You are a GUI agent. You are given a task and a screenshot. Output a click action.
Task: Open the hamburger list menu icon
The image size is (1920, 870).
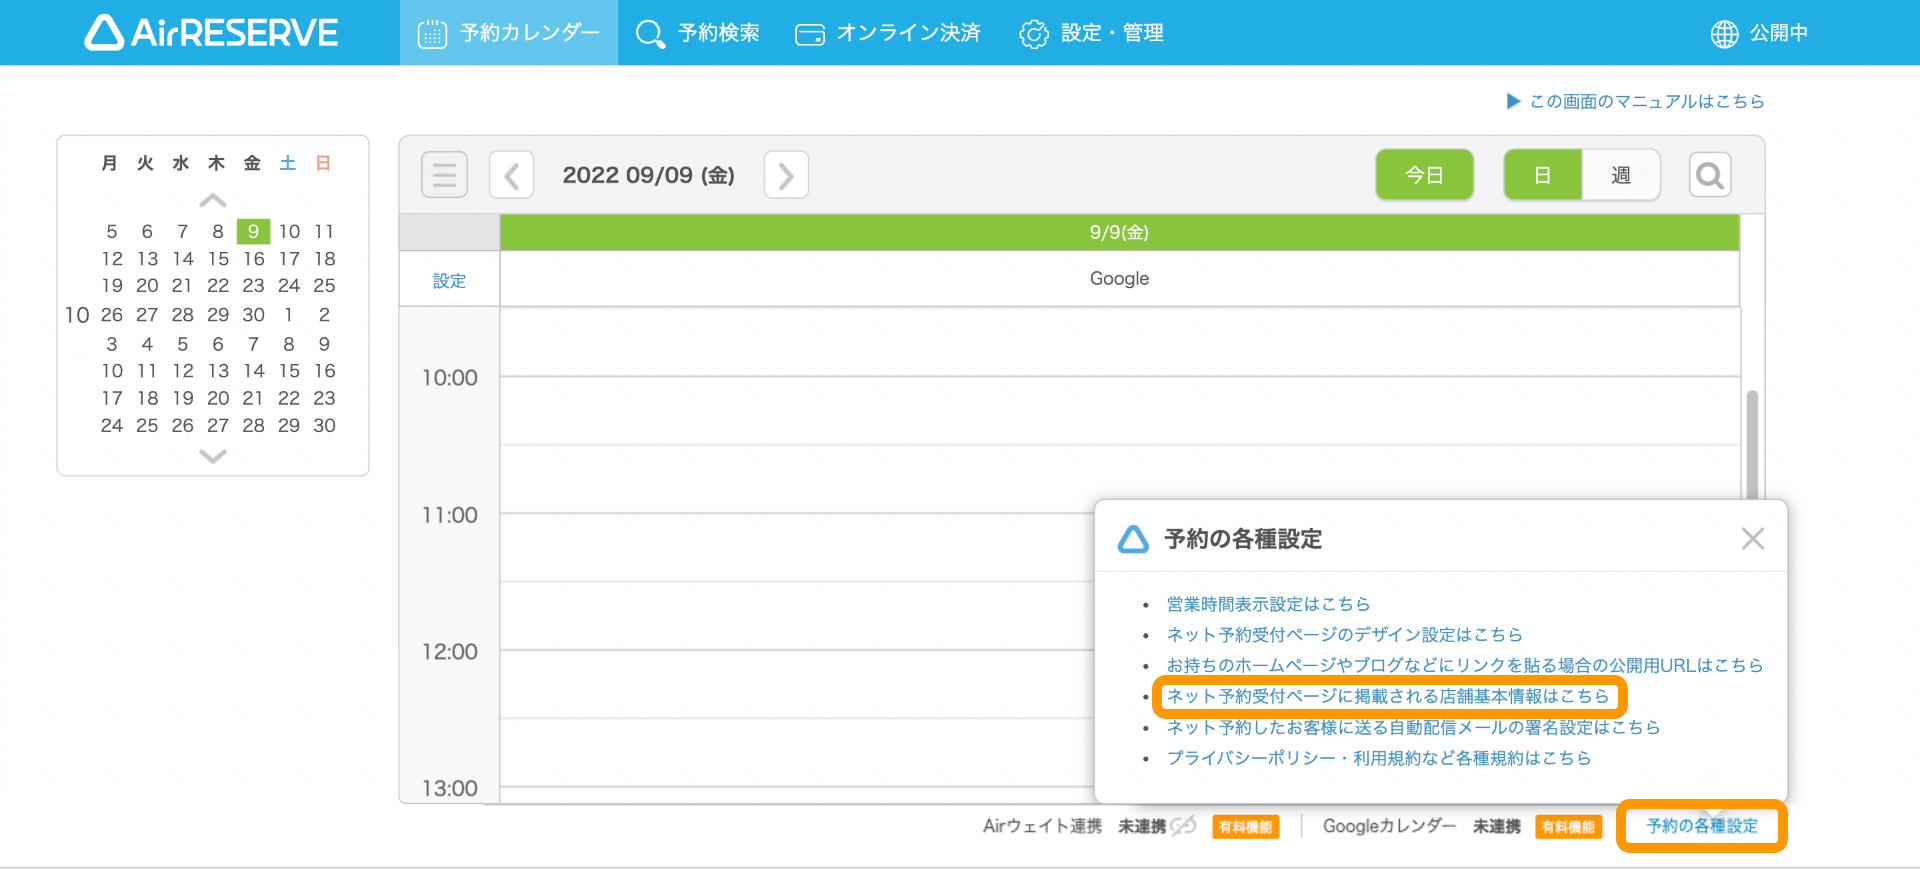click(x=444, y=175)
